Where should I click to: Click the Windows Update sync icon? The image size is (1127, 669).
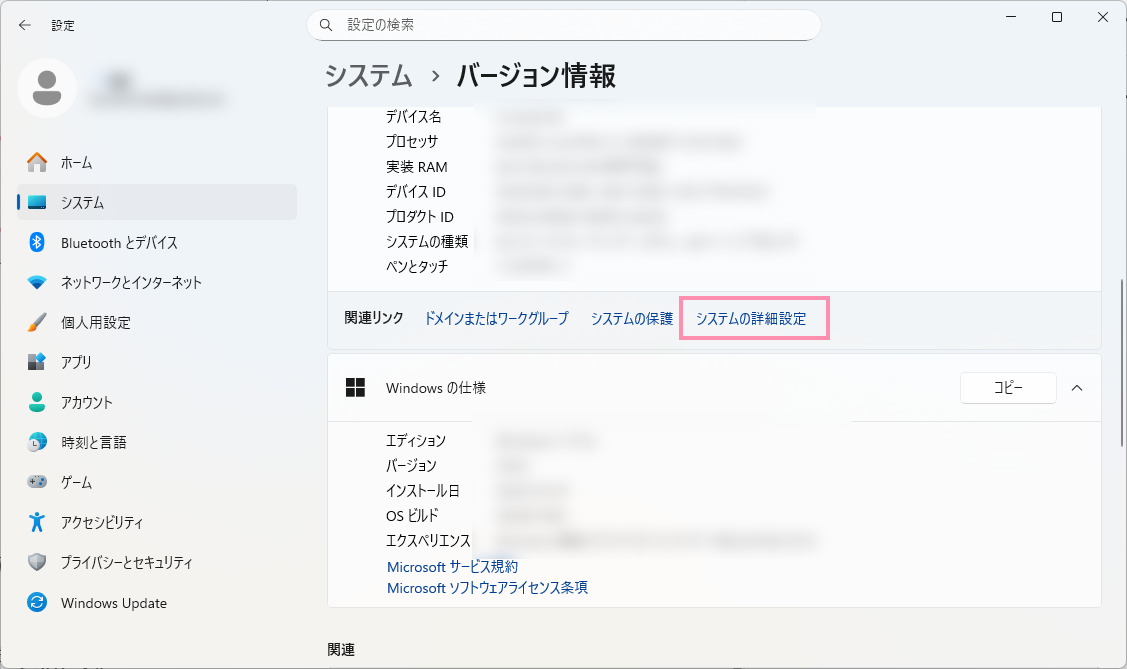(x=37, y=603)
